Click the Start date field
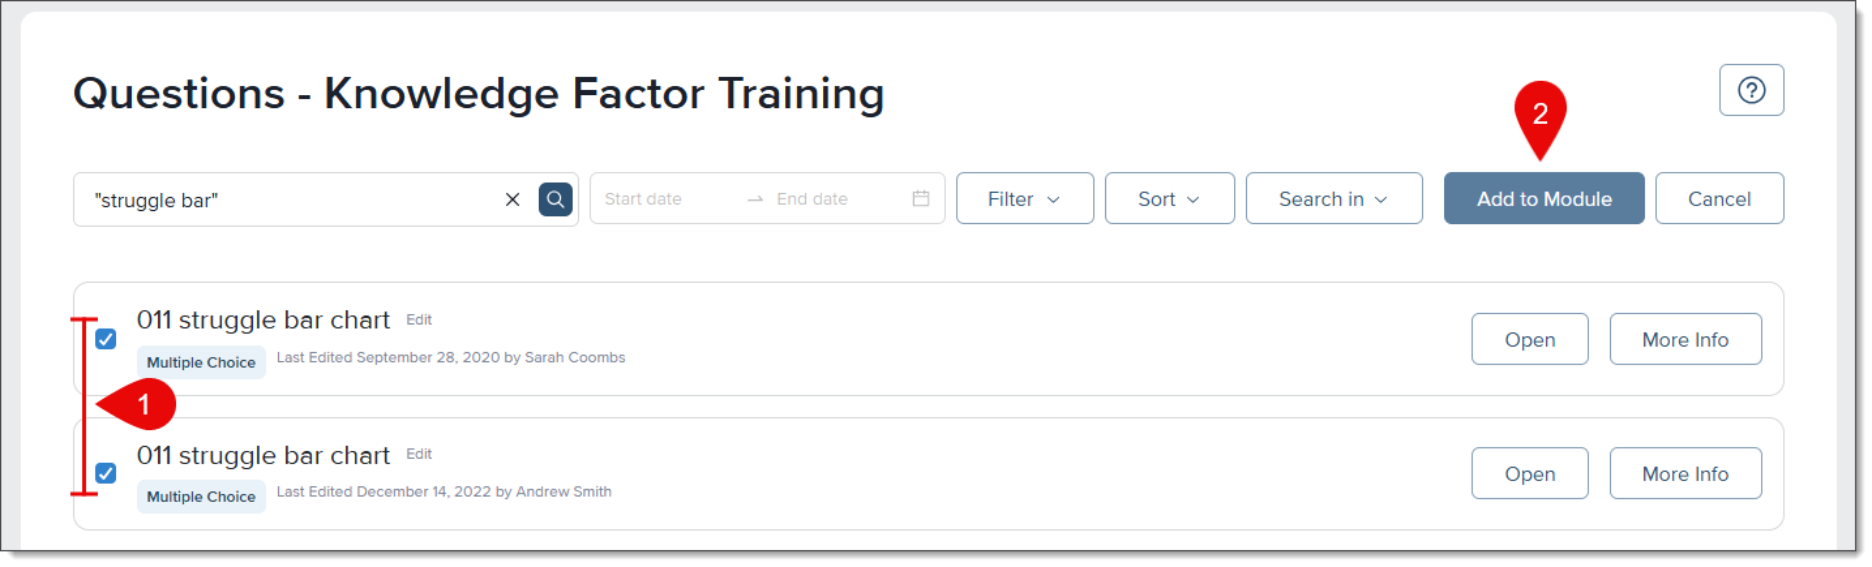 [x=660, y=199]
